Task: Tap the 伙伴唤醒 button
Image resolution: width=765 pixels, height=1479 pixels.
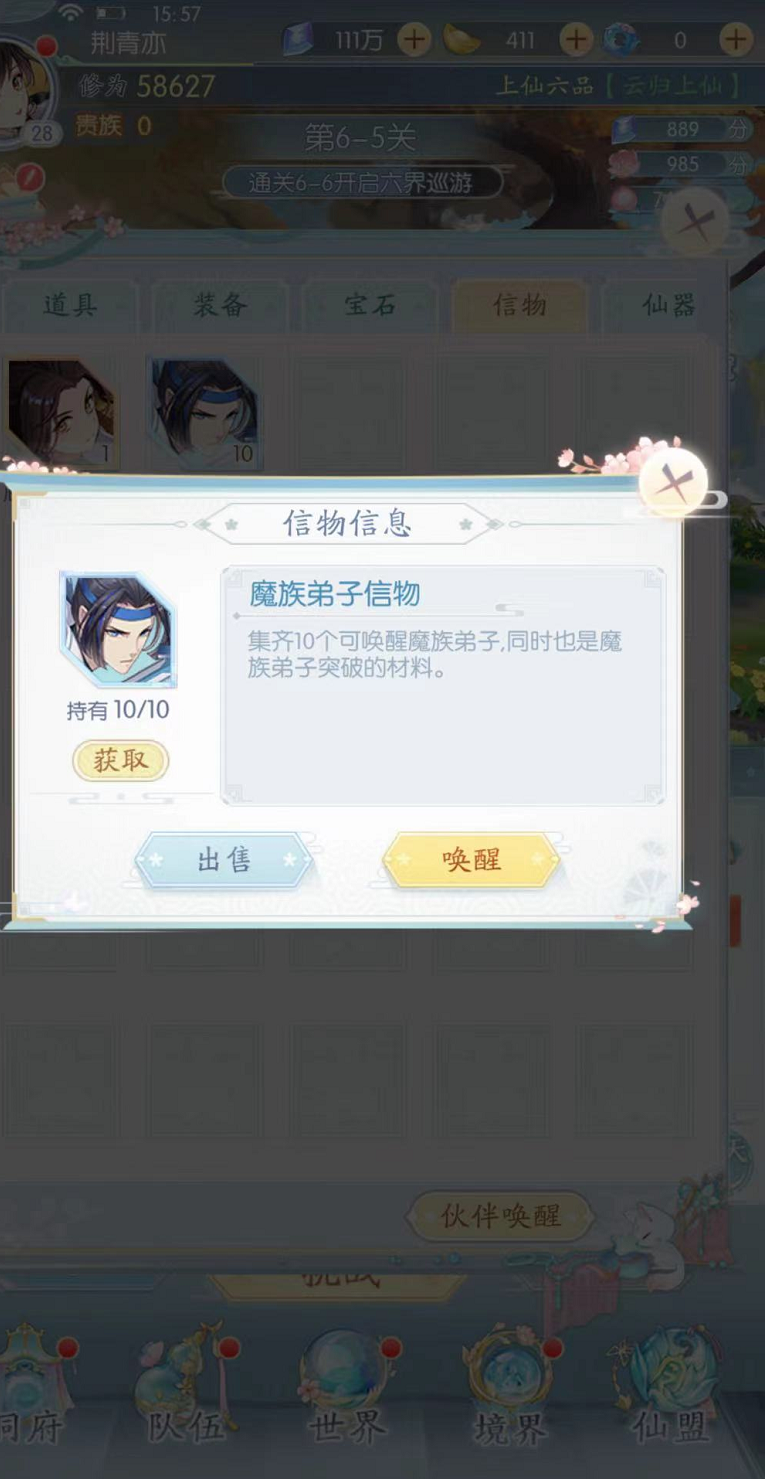Action: [501, 1216]
